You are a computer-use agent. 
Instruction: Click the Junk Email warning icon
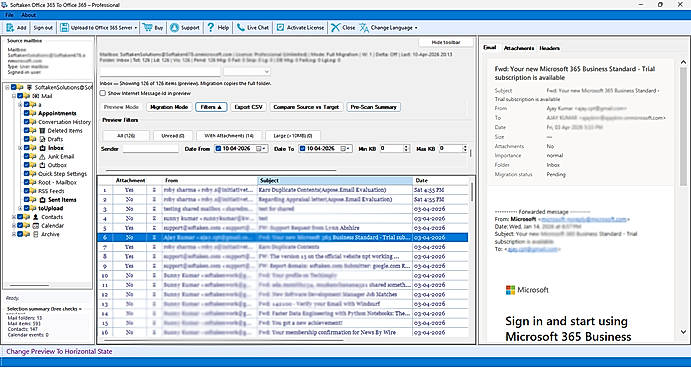pyautogui.click(x=42, y=156)
